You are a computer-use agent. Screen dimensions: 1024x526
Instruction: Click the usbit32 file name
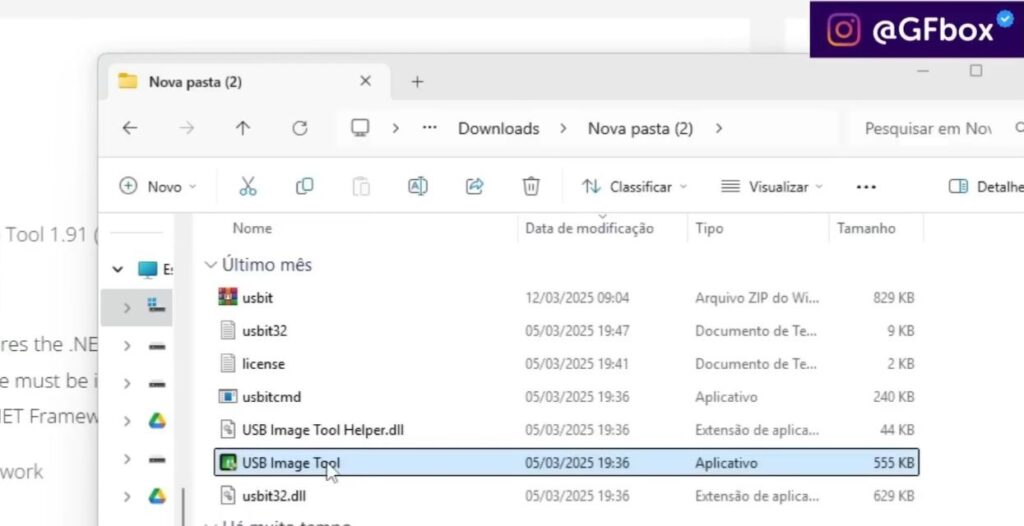coord(264,331)
